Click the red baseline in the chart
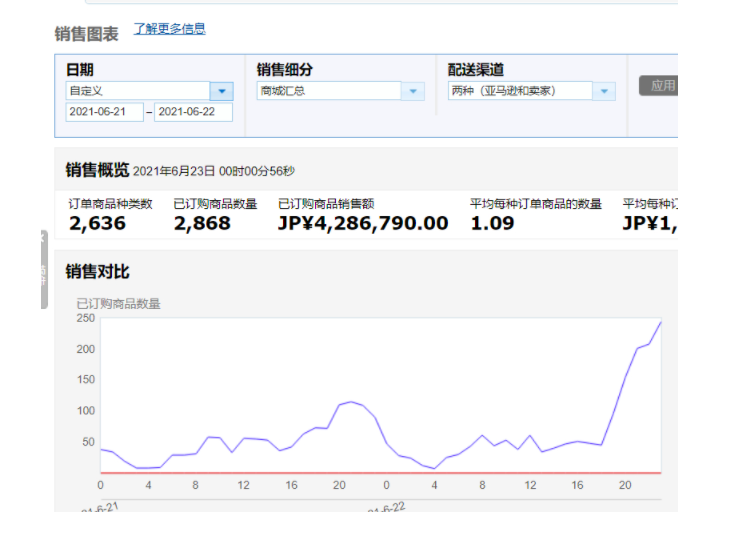This screenshot has height=536, width=745. click(380, 472)
